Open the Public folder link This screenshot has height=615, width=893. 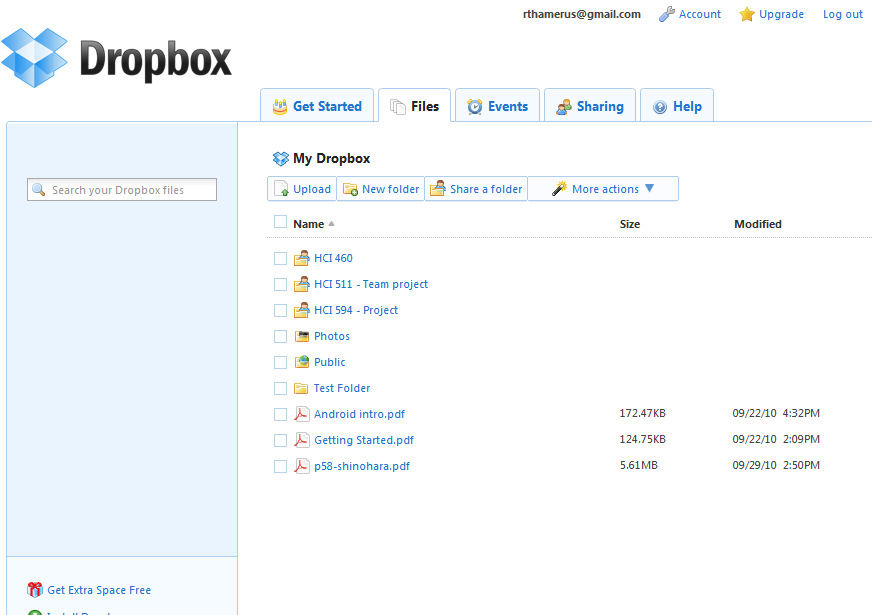coord(329,362)
